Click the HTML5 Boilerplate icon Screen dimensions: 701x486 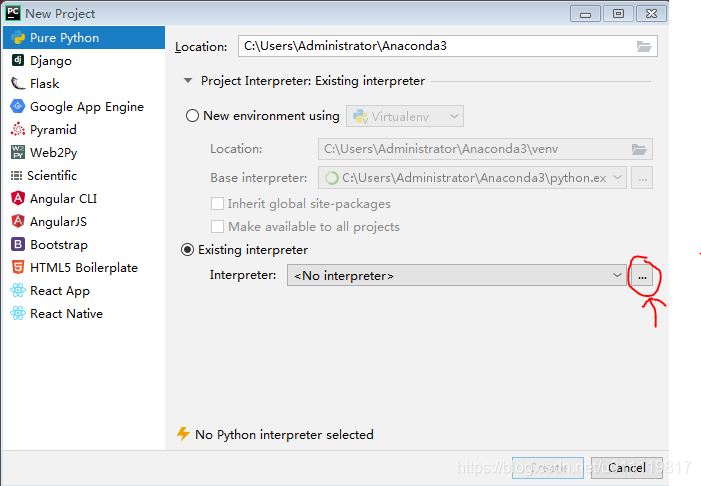tap(18, 267)
